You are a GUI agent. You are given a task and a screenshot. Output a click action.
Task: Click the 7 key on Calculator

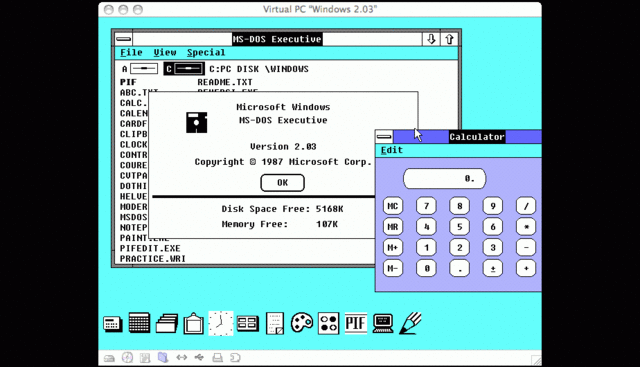[x=426, y=206]
